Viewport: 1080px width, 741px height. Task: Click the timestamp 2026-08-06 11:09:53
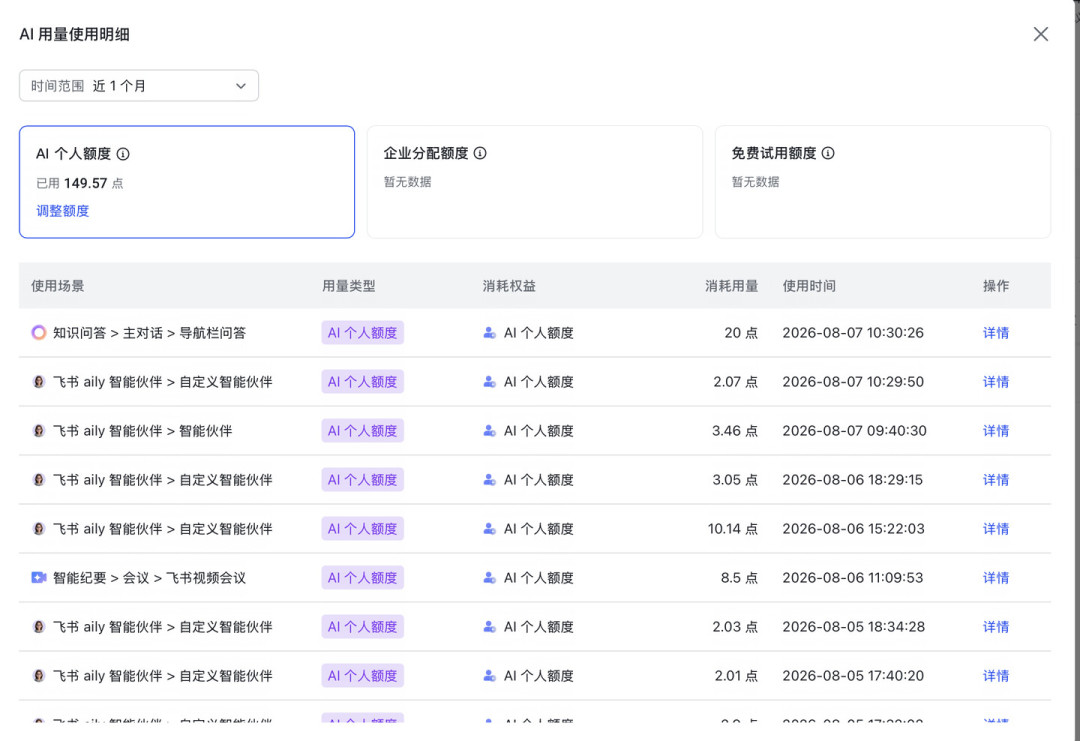[853, 578]
